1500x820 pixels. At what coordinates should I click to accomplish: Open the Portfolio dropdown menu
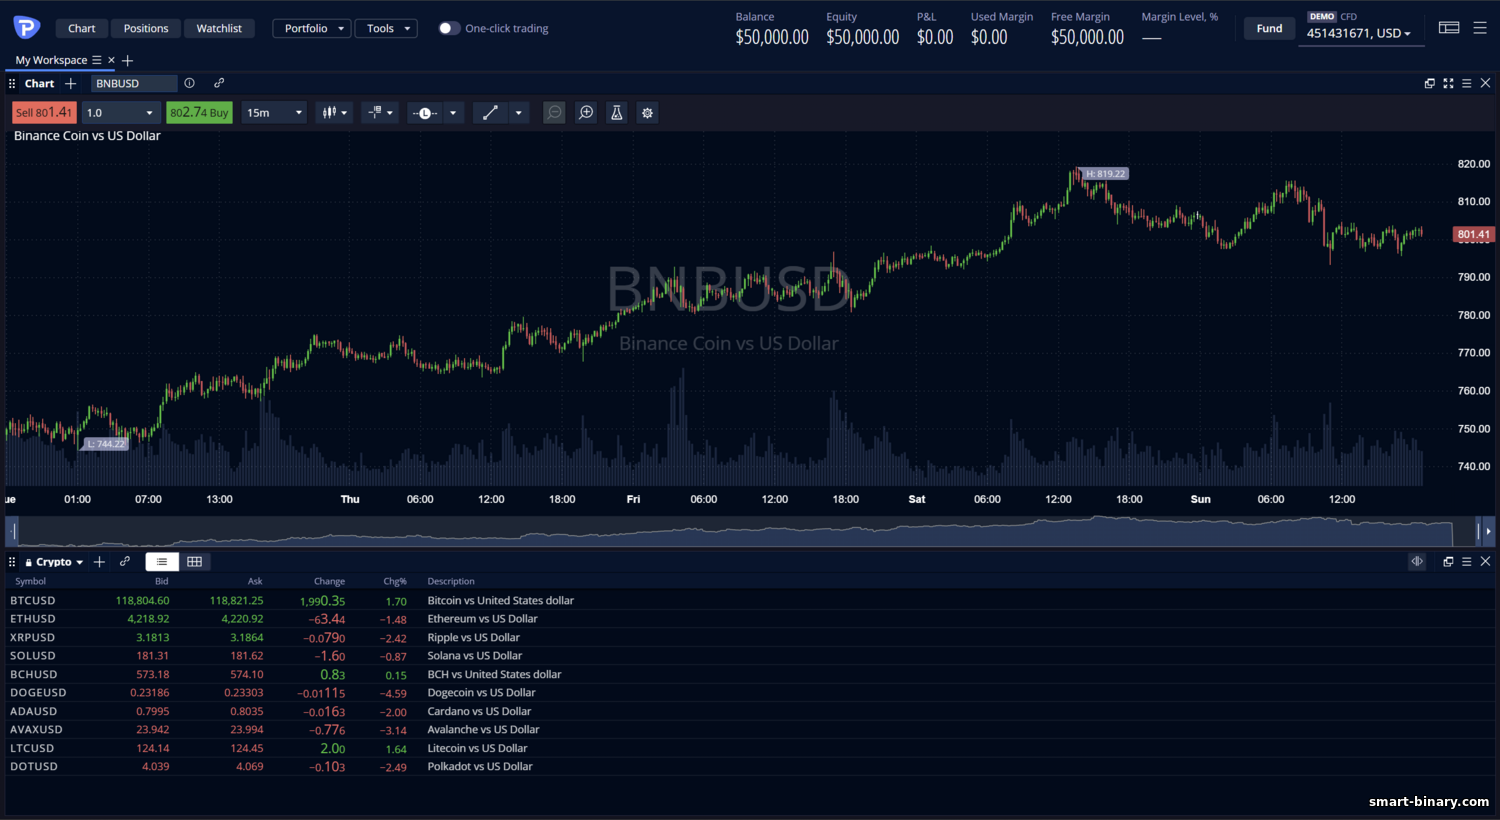point(311,28)
